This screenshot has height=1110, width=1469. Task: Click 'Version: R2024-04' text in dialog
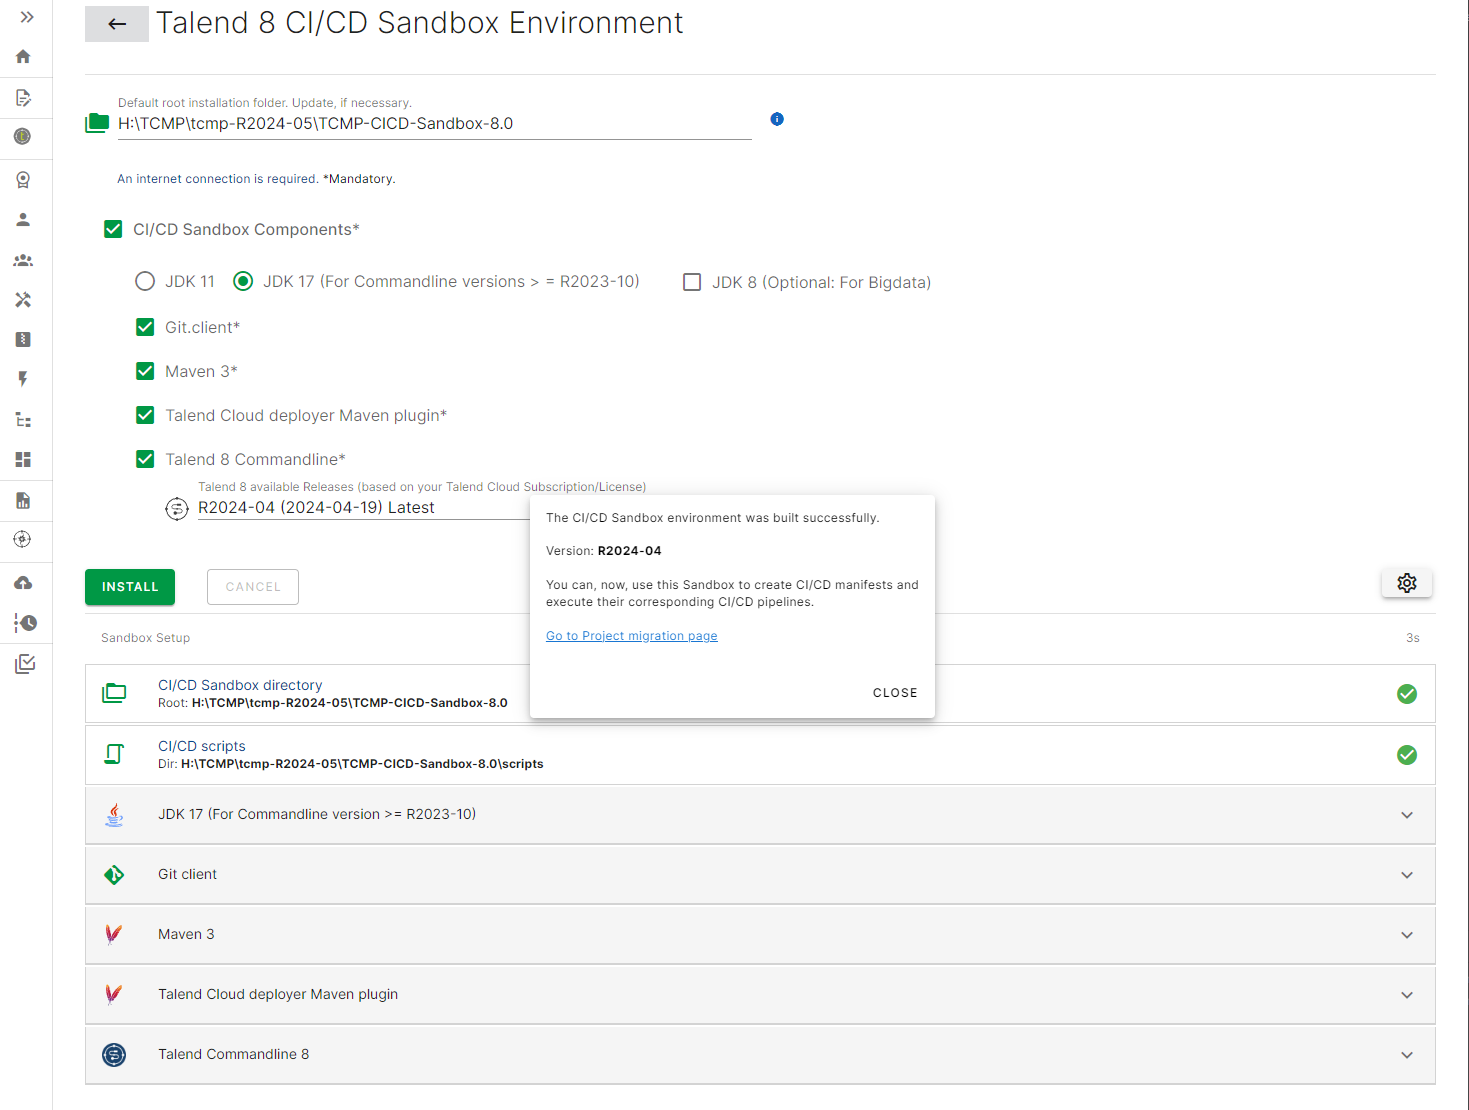coord(604,551)
